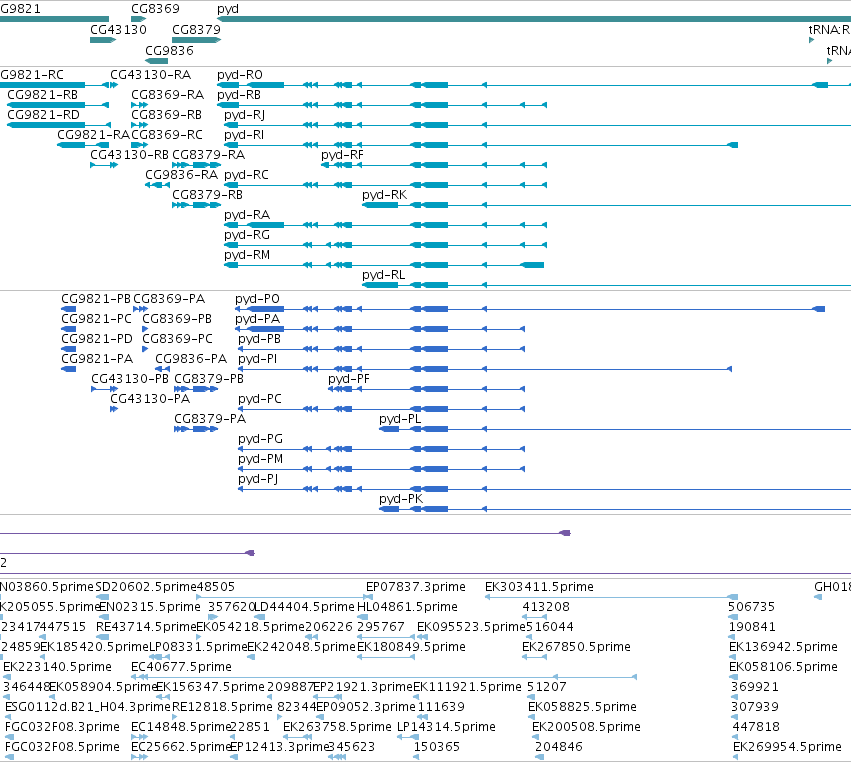Click EST EK200508.5prime label

pyautogui.click(x=586, y=727)
